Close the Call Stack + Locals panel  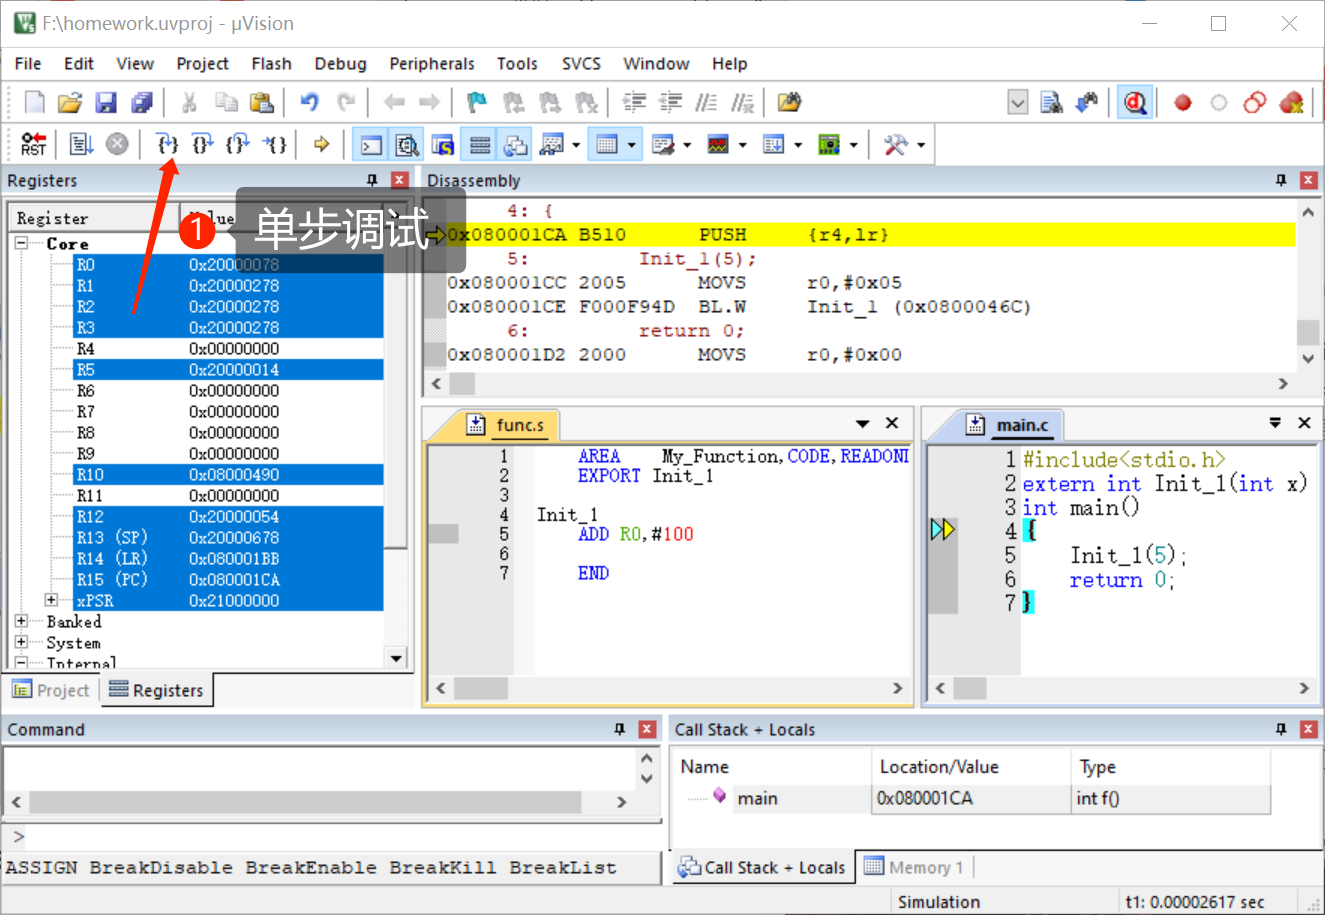(x=1308, y=729)
